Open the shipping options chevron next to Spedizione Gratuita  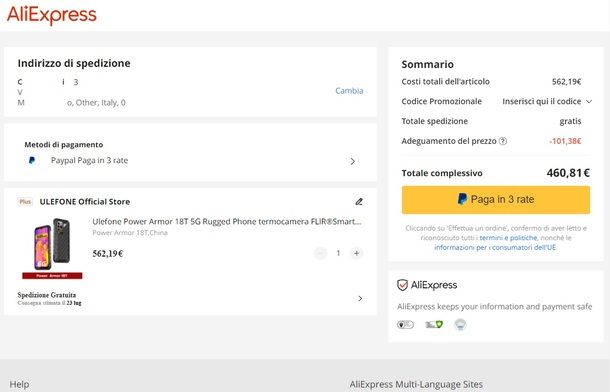click(x=360, y=298)
